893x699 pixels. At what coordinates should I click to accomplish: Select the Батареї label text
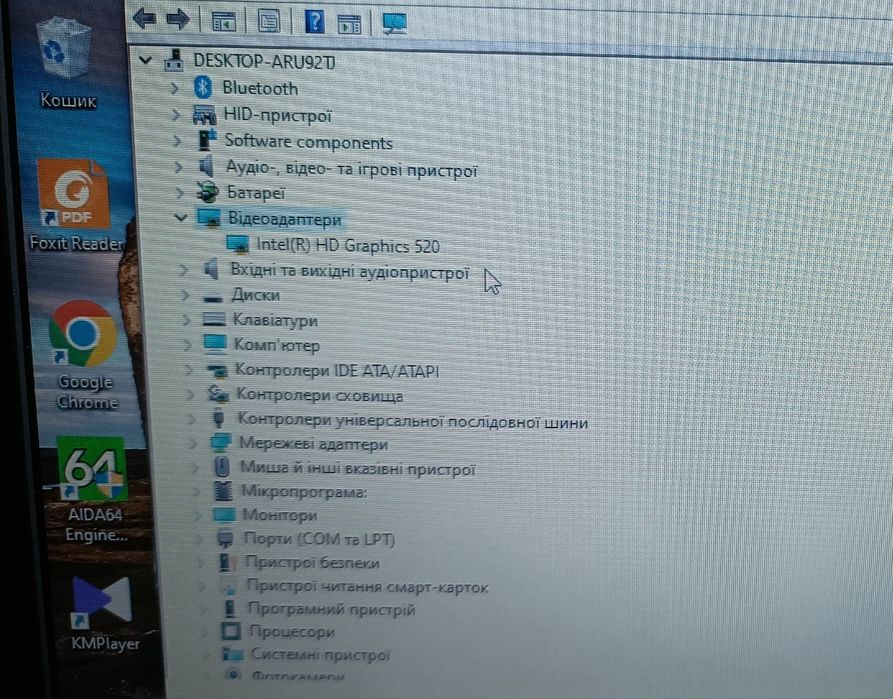point(256,193)
